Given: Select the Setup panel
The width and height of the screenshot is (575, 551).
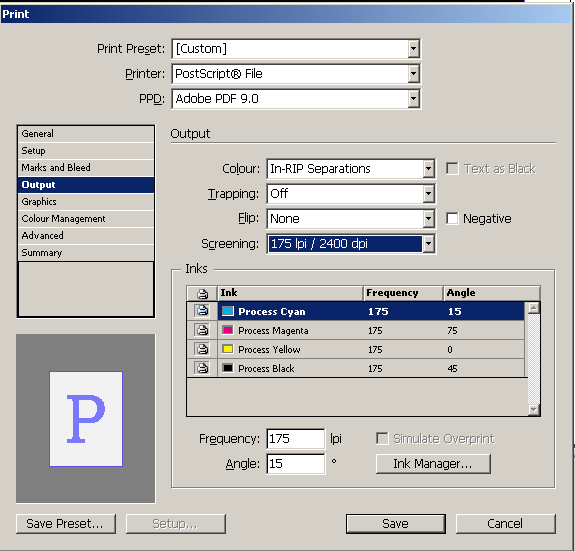Looking at the screenshot, I should tap(86, 151).
